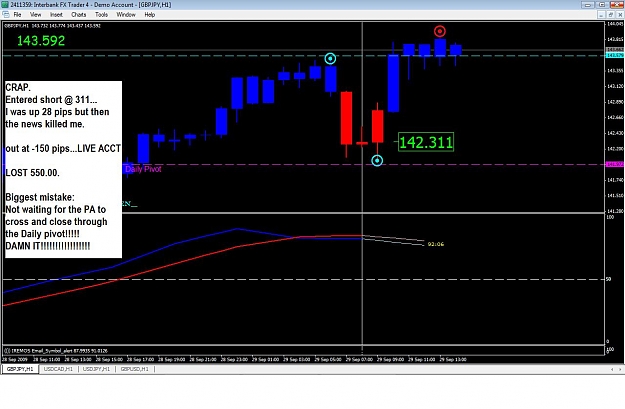This screenshot has height=409, width=625.
Task: Select the cyan circle marker above the blue candle
Action: [330, 59]
